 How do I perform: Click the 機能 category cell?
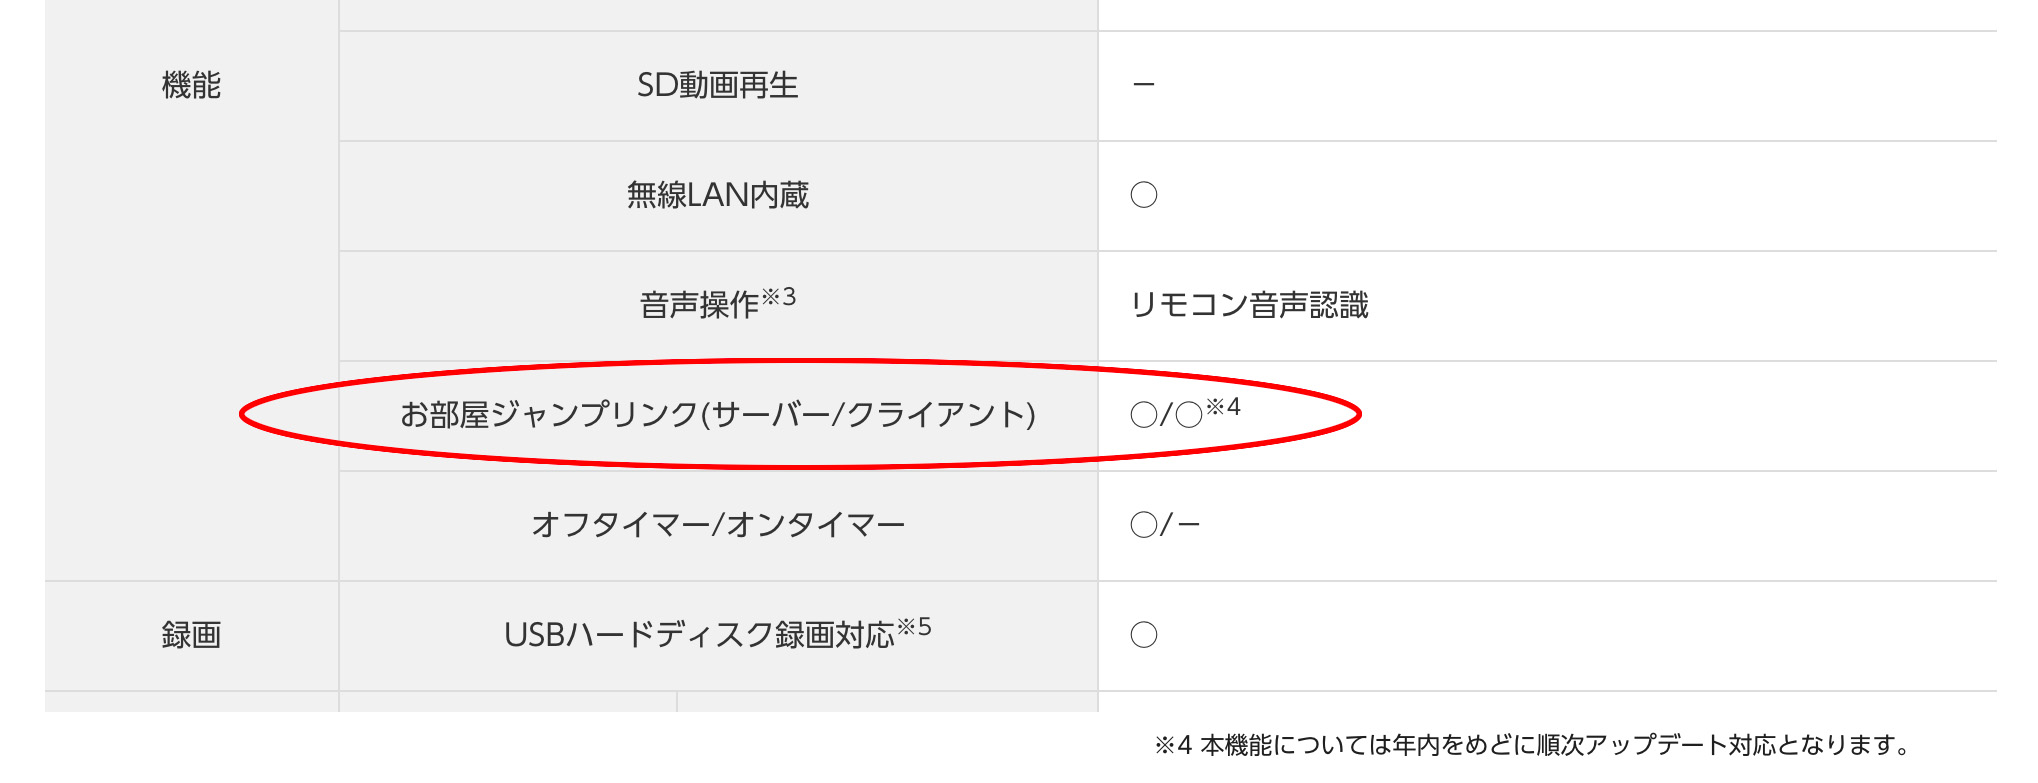pyautogui.click(x=191, y=86)
